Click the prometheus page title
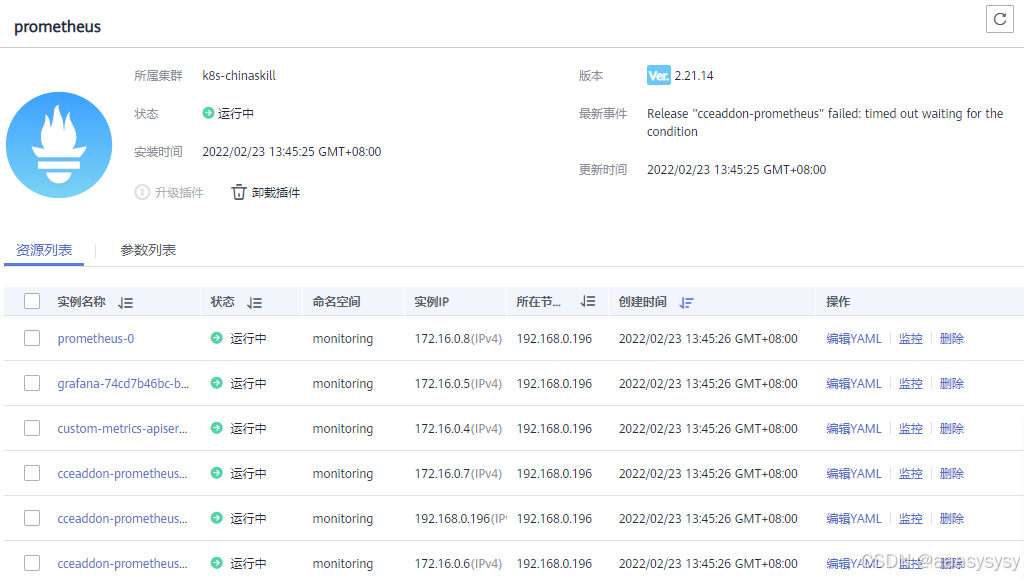This screenshot has height=579, width=1024. [x=57, y=27]
